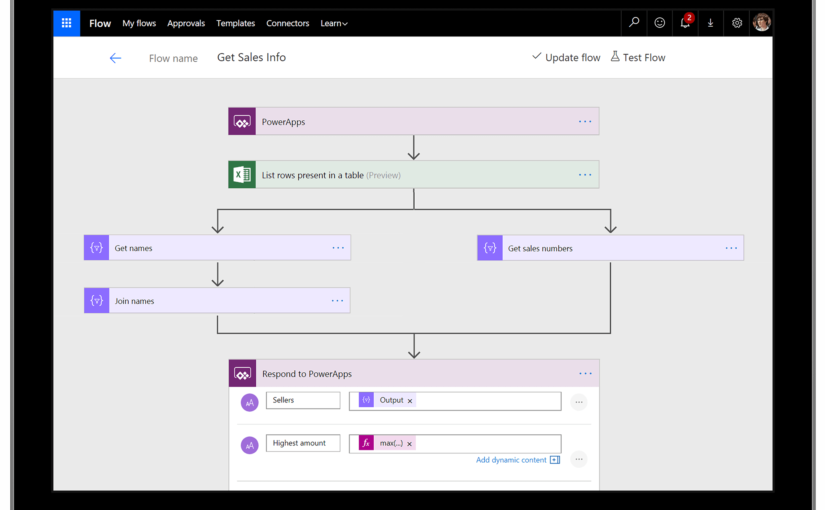Click Highest amount value field with max
The height and width of the screenshot is (510, 825).
(455, 444)
